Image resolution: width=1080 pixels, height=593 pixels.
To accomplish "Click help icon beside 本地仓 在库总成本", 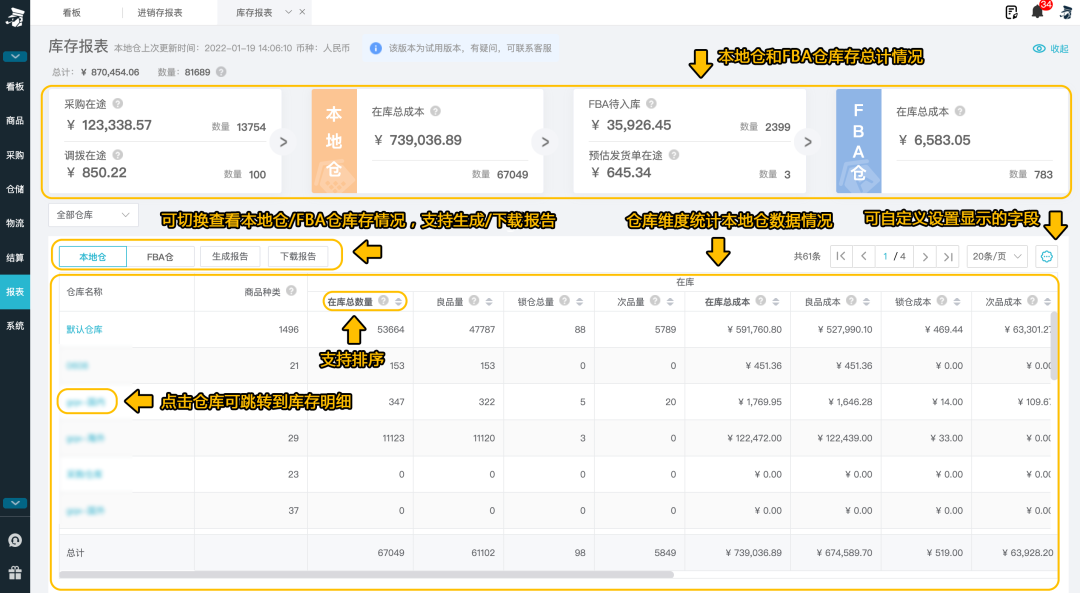I will tap(435, 111).
